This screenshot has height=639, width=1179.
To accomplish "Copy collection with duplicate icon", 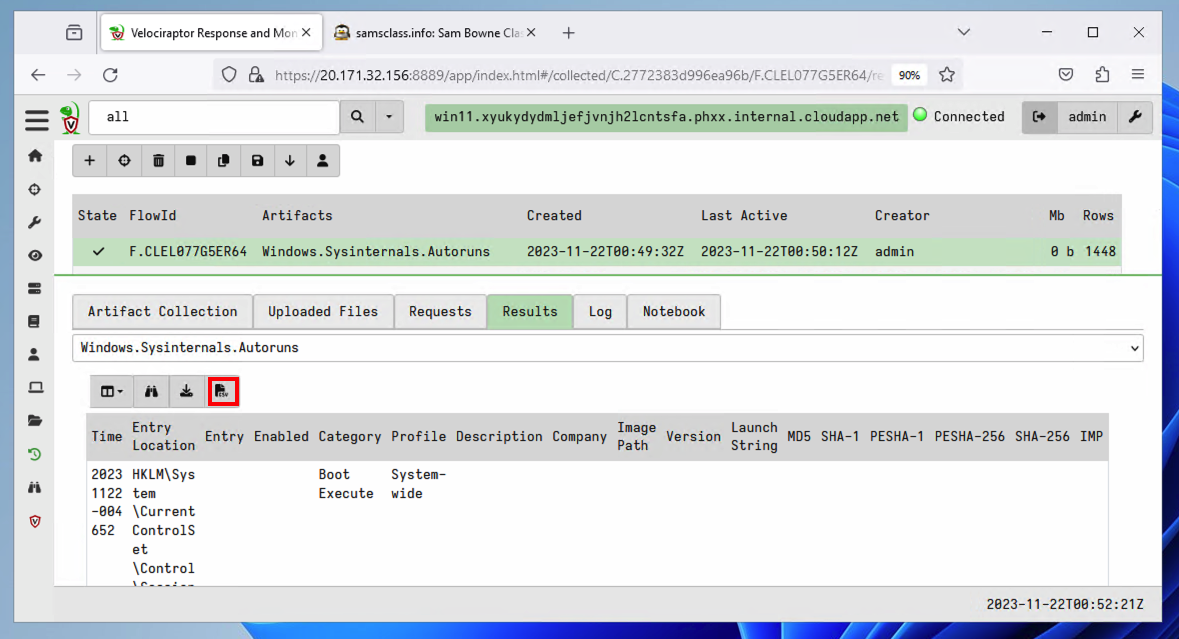I will pyautogui.click(x=224, y=161).
